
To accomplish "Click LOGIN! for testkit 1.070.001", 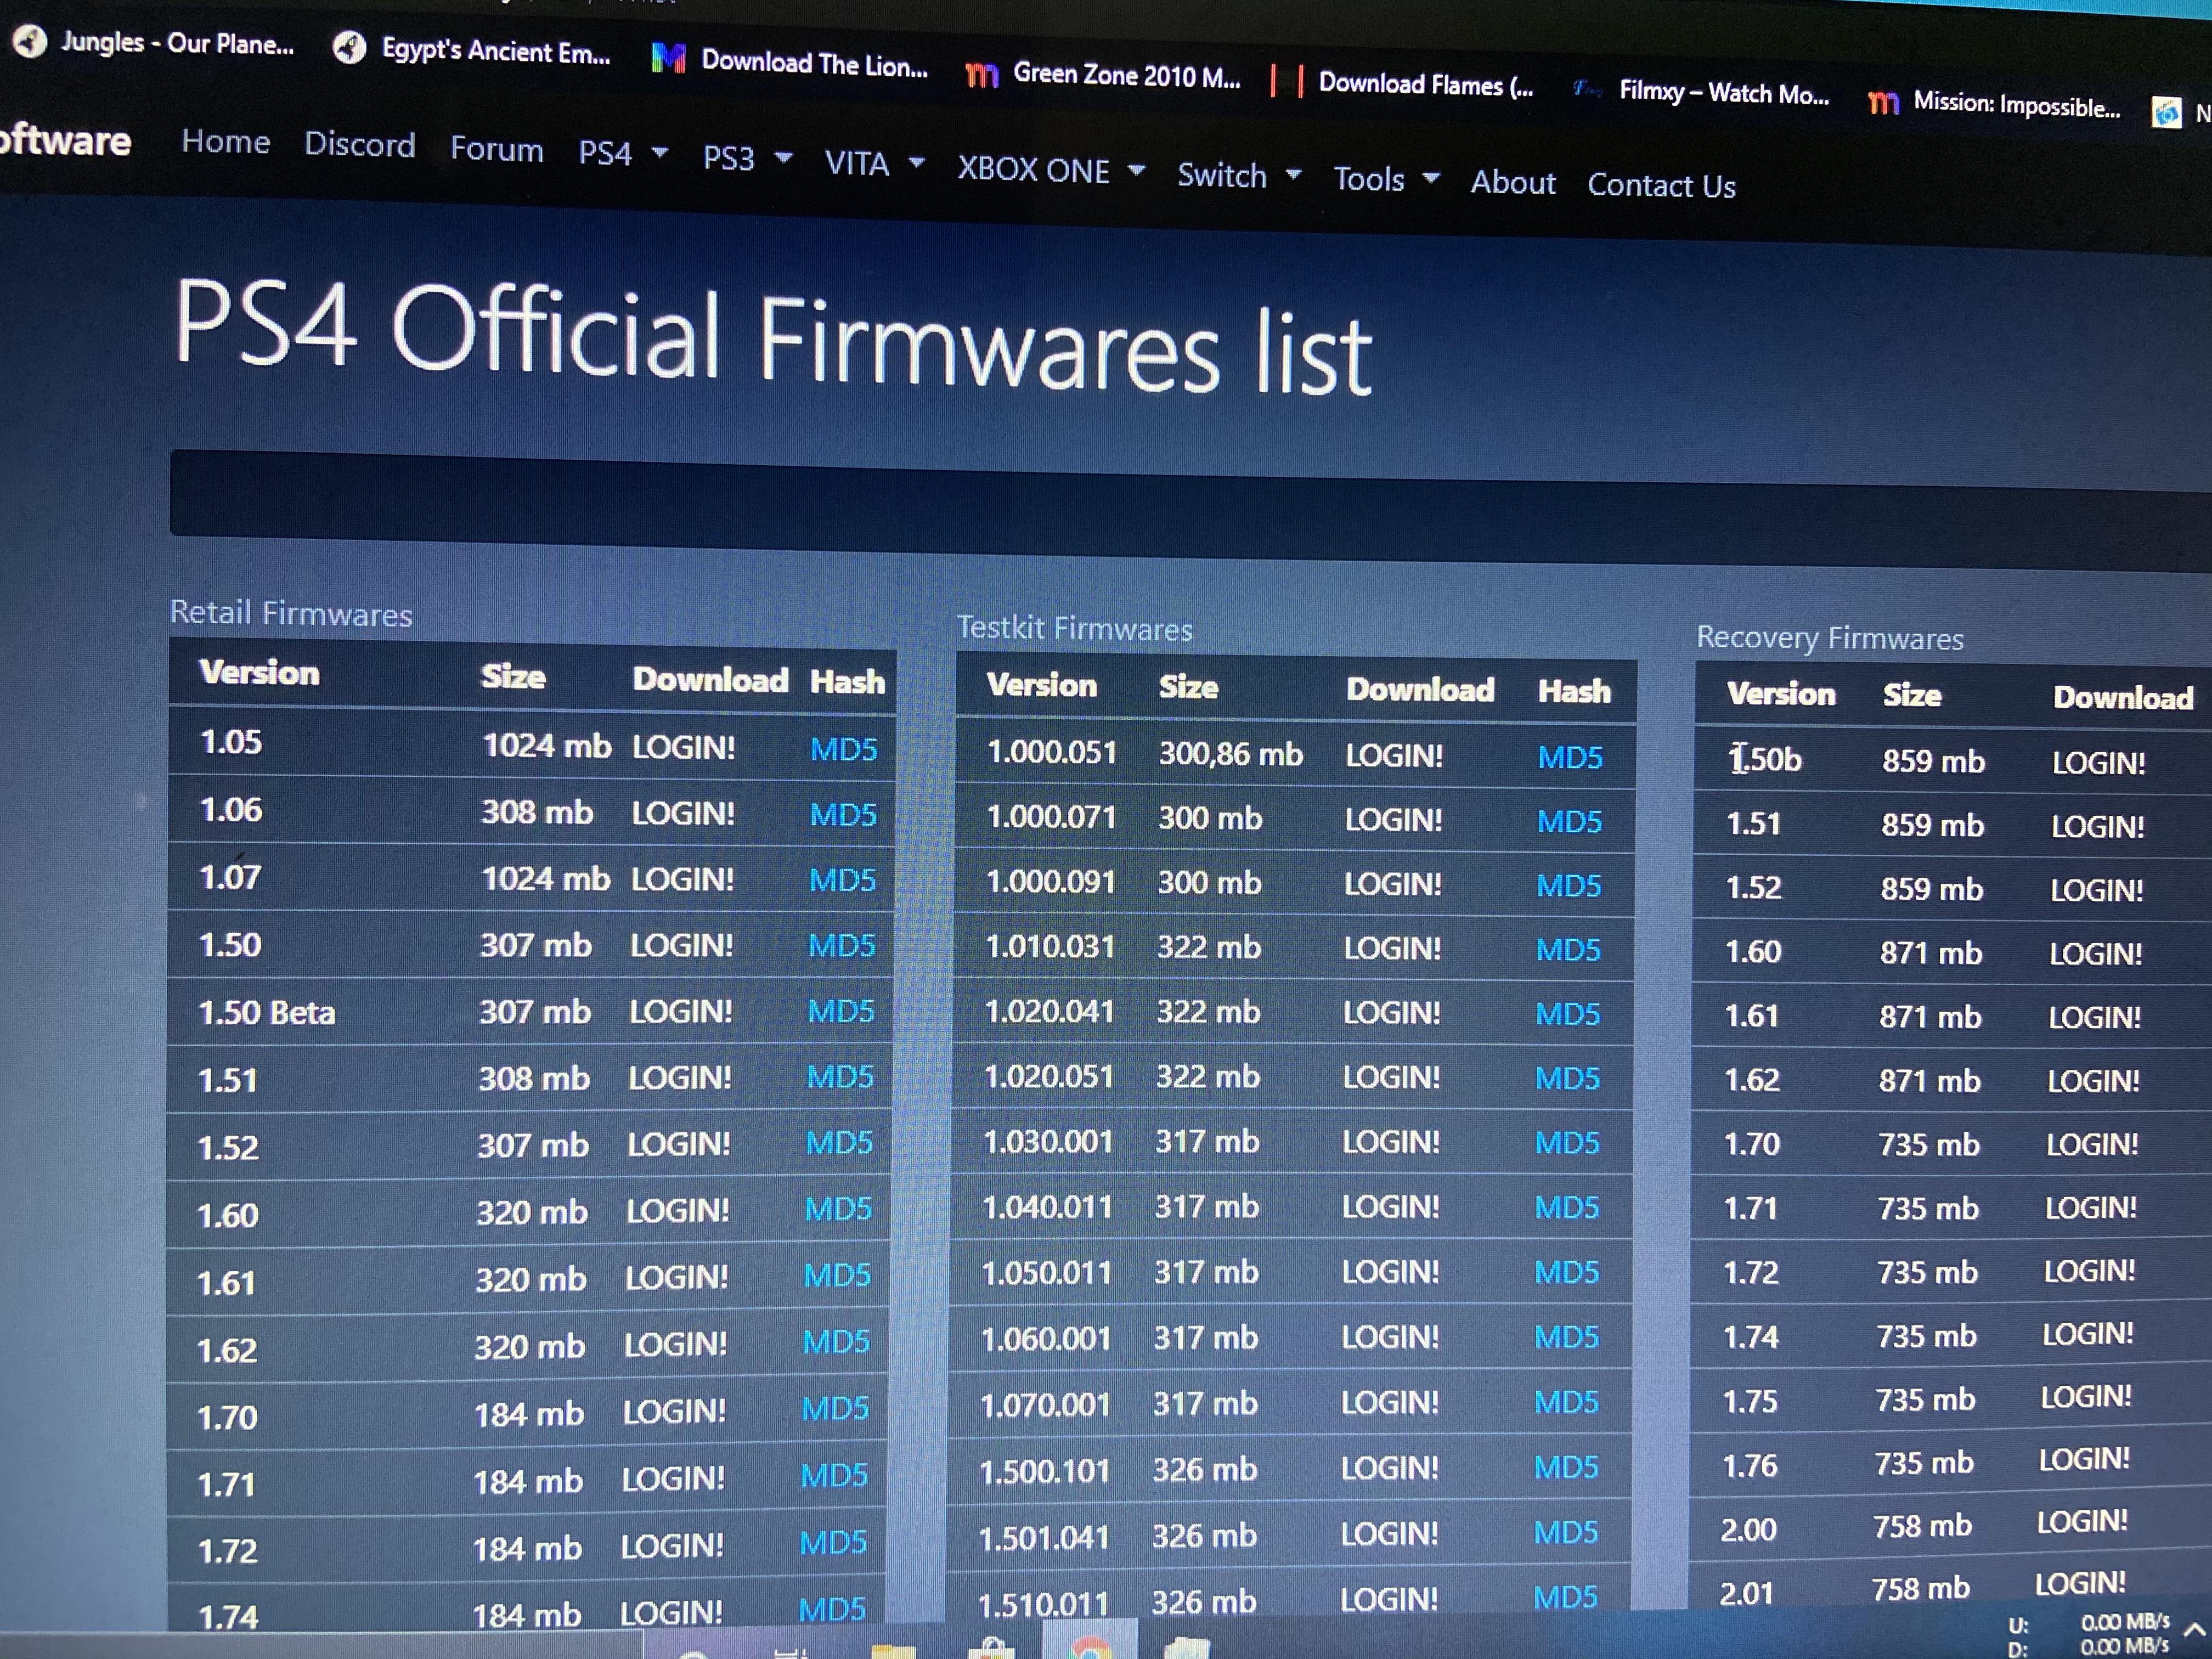I will coord(1390,1403).
